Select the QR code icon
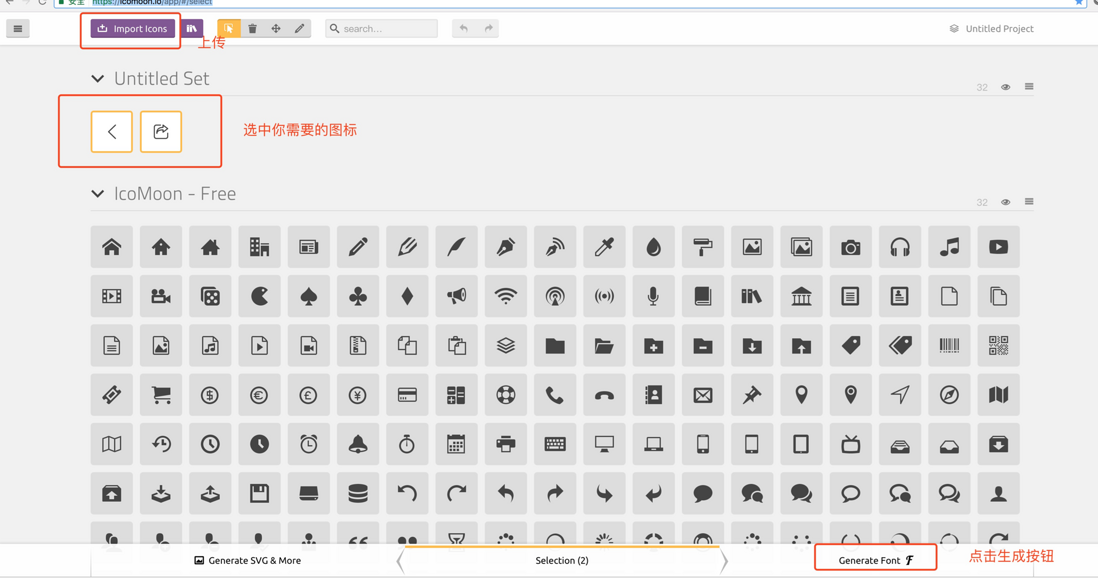This screenshot has width=1098, height=578. pos(999,345)
